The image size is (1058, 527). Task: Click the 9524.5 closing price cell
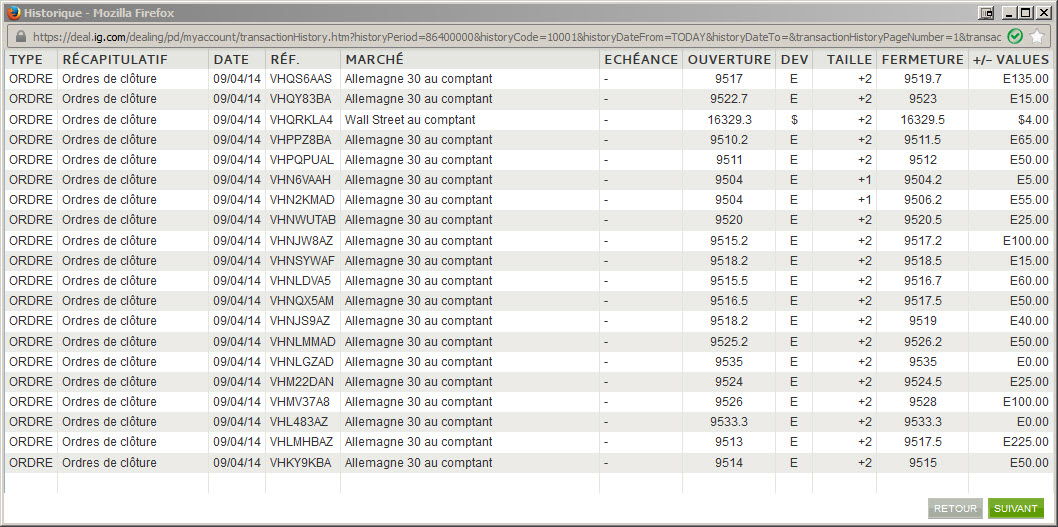point(922,382)
